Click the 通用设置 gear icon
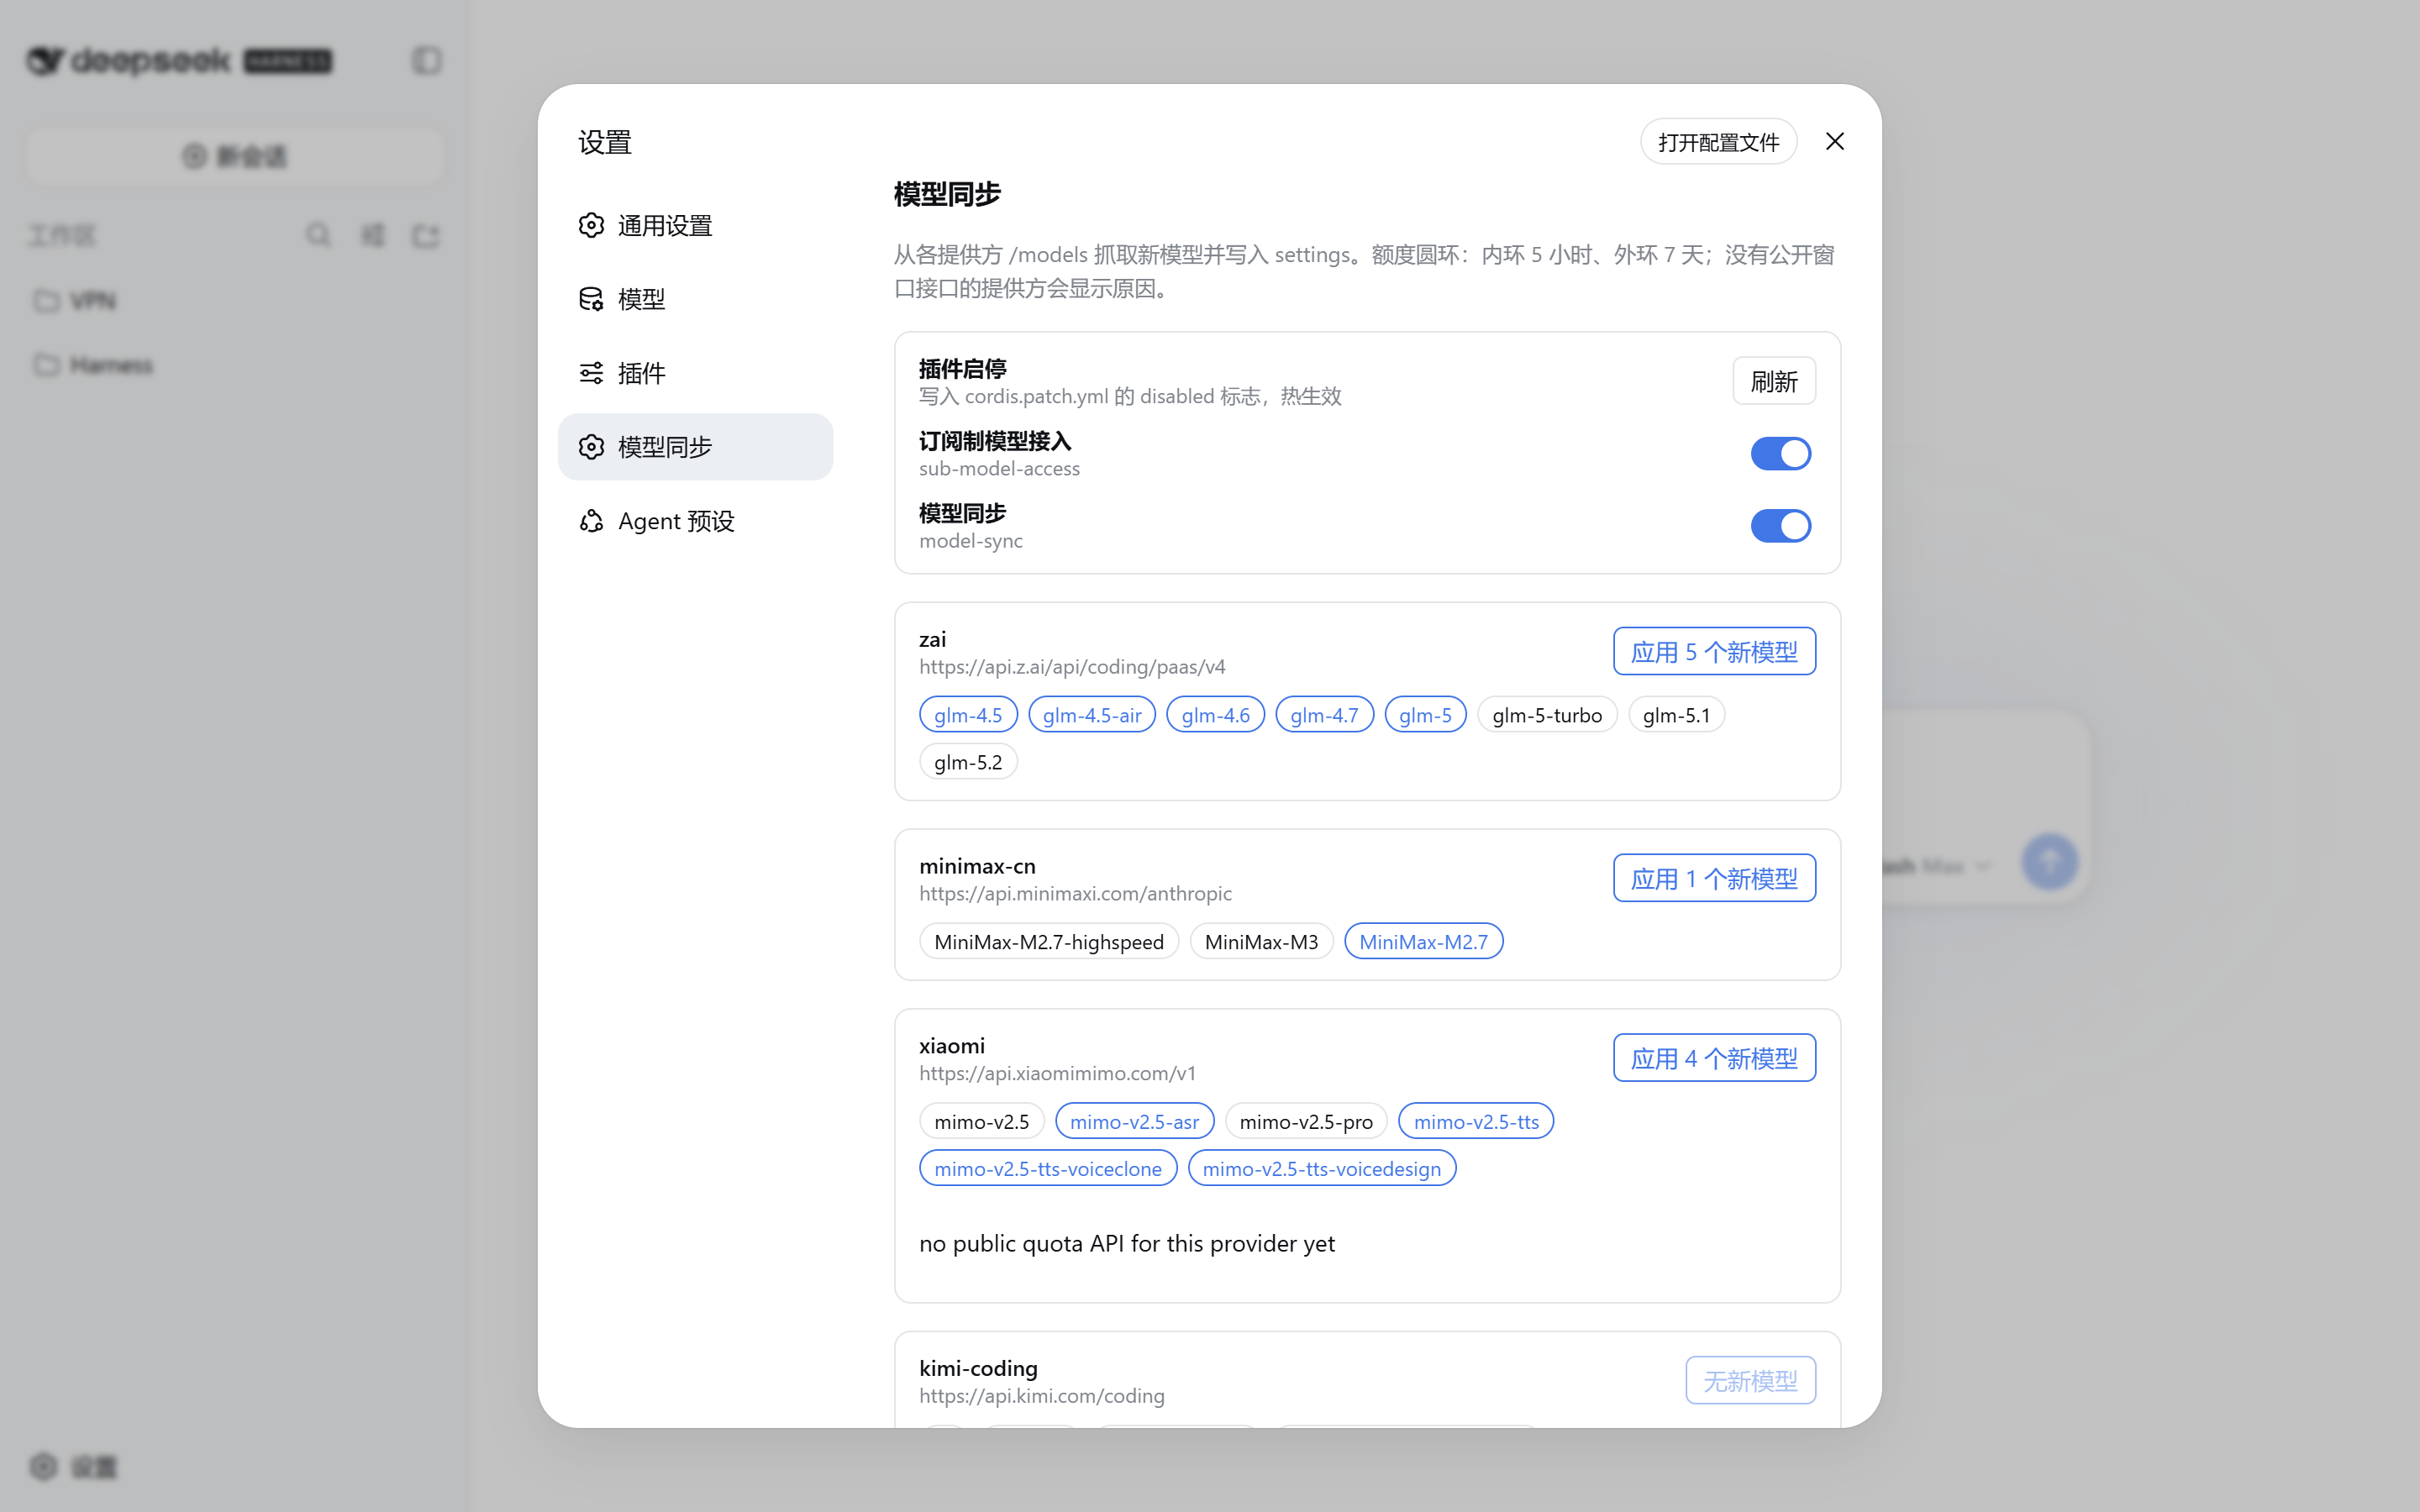Viewport: 2420px width, 1512px height. pos(591,226)
